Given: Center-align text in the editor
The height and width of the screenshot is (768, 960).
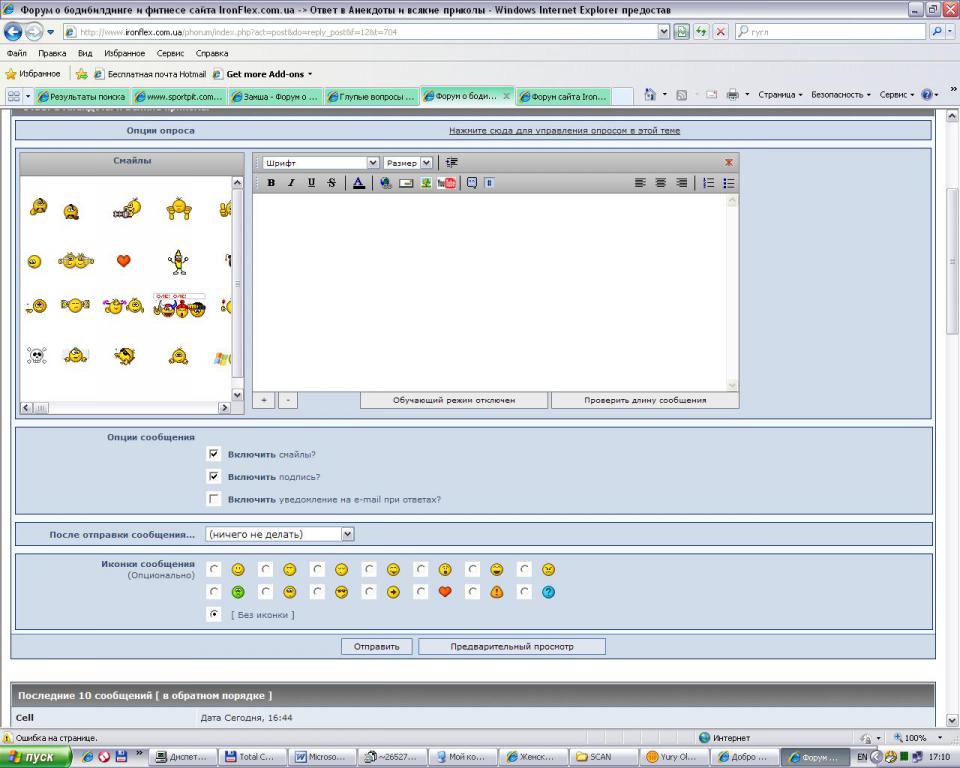Looking at the screenshot, I should (x=660, y=183).
